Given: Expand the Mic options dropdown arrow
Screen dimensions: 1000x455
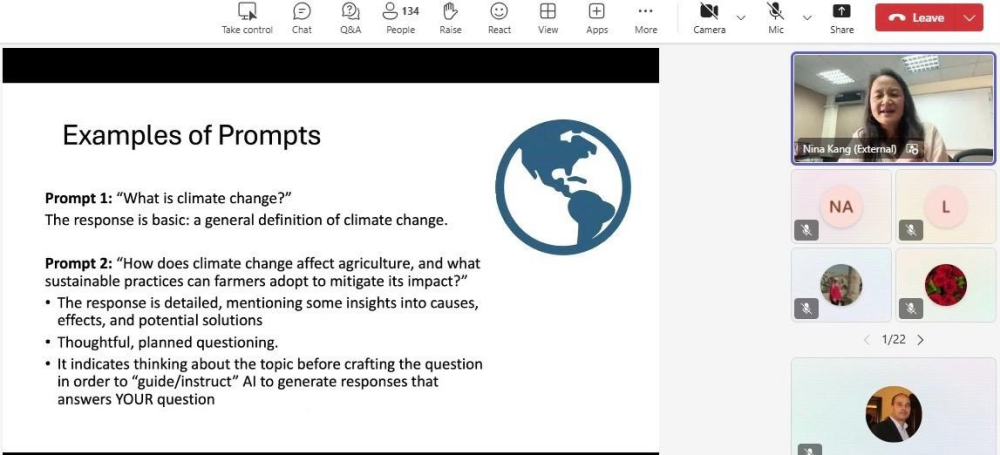Looking at the screenshot, I should [x=807, y=17].
